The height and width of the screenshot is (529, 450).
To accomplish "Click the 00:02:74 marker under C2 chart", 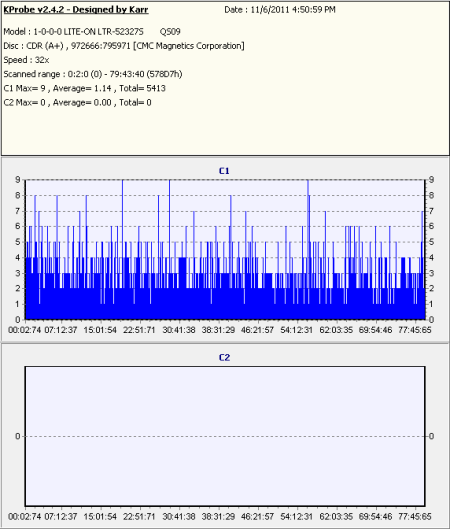I will pos(25,517).
